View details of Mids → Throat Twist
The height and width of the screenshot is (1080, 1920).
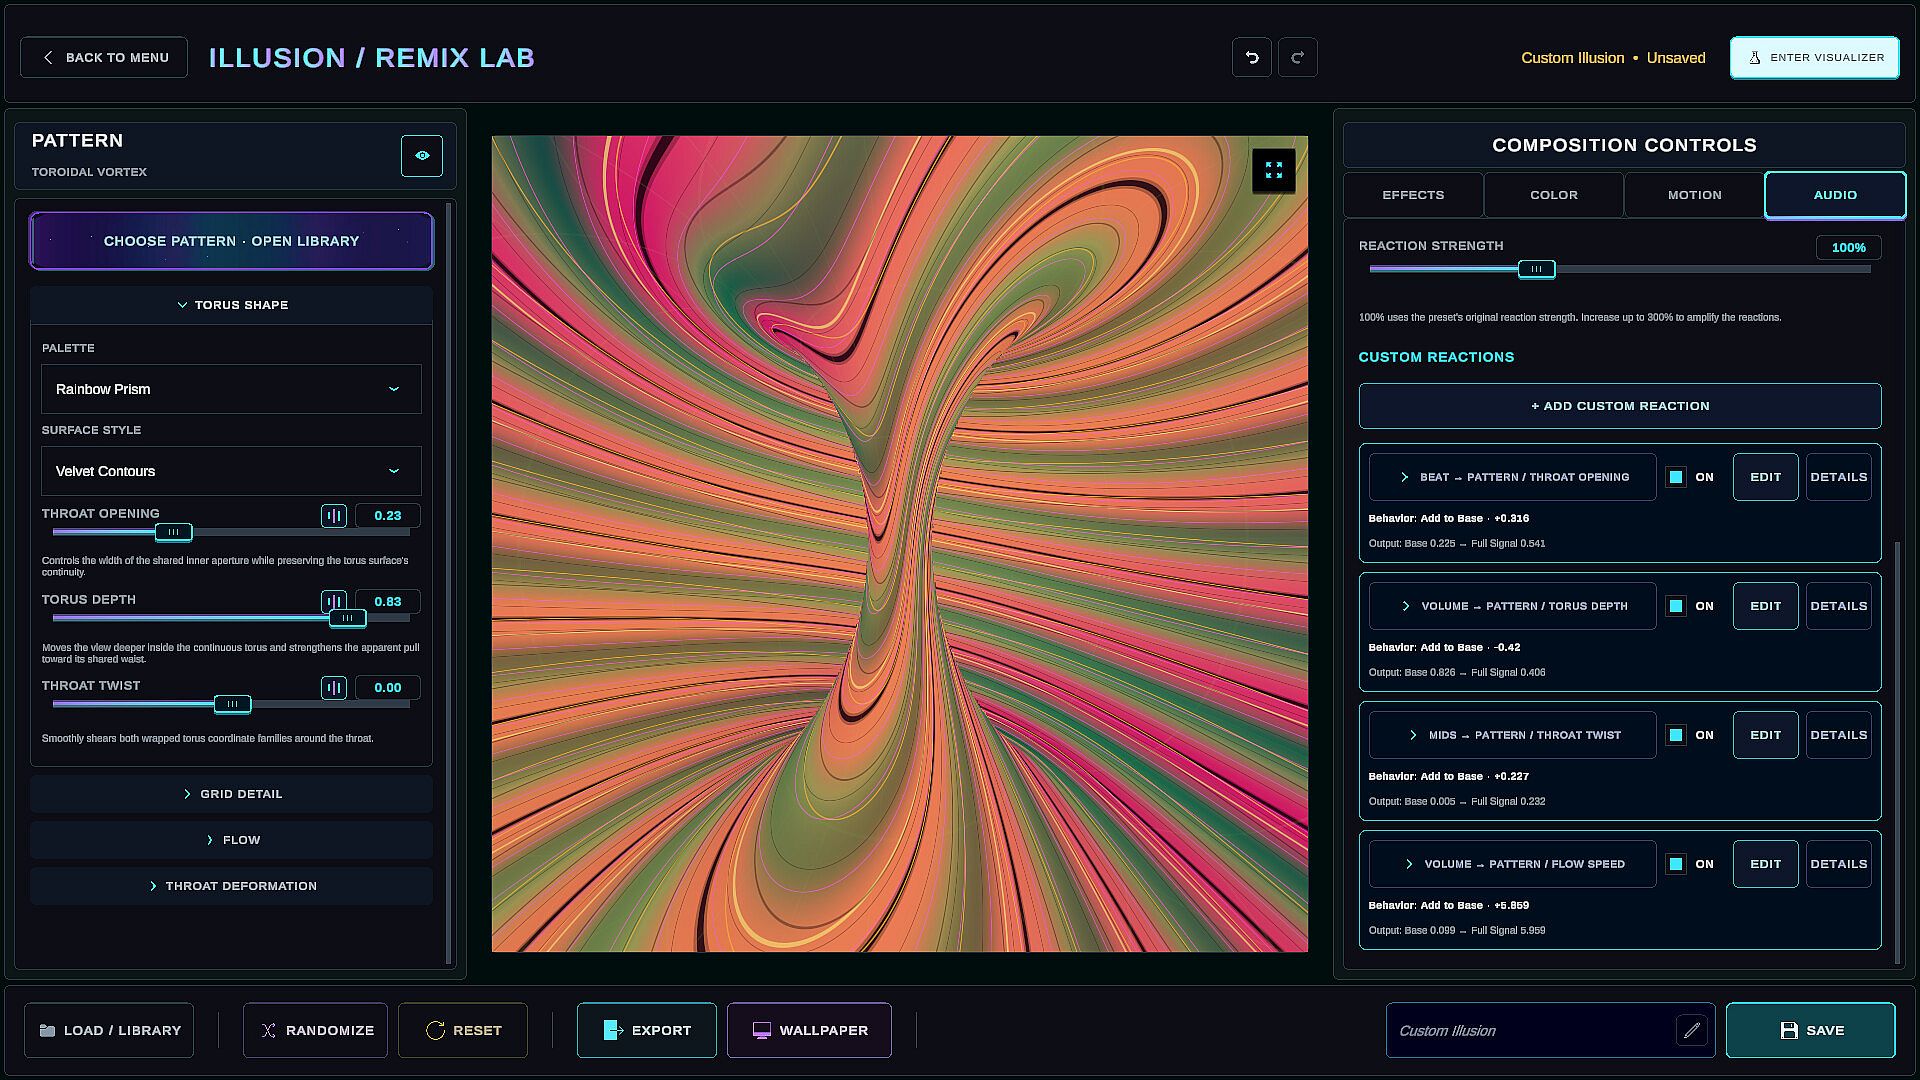1838,735
